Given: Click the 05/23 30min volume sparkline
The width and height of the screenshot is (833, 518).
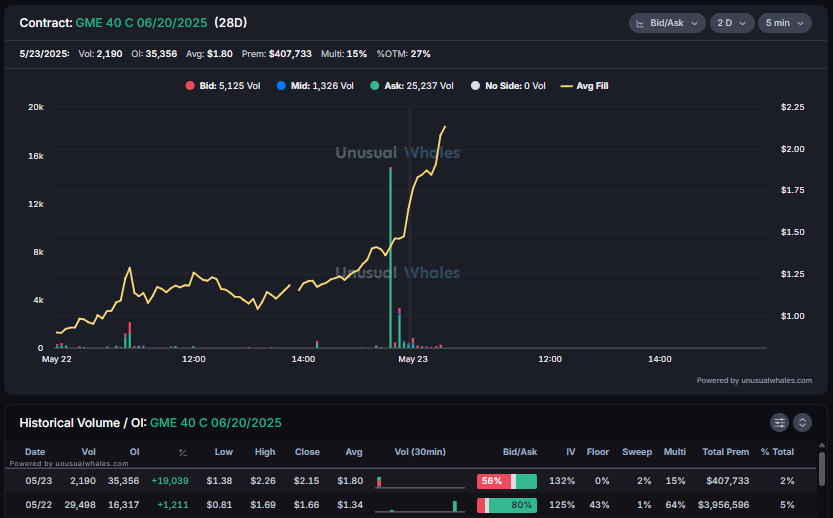Looking at the screenshot, I should 420,482.
